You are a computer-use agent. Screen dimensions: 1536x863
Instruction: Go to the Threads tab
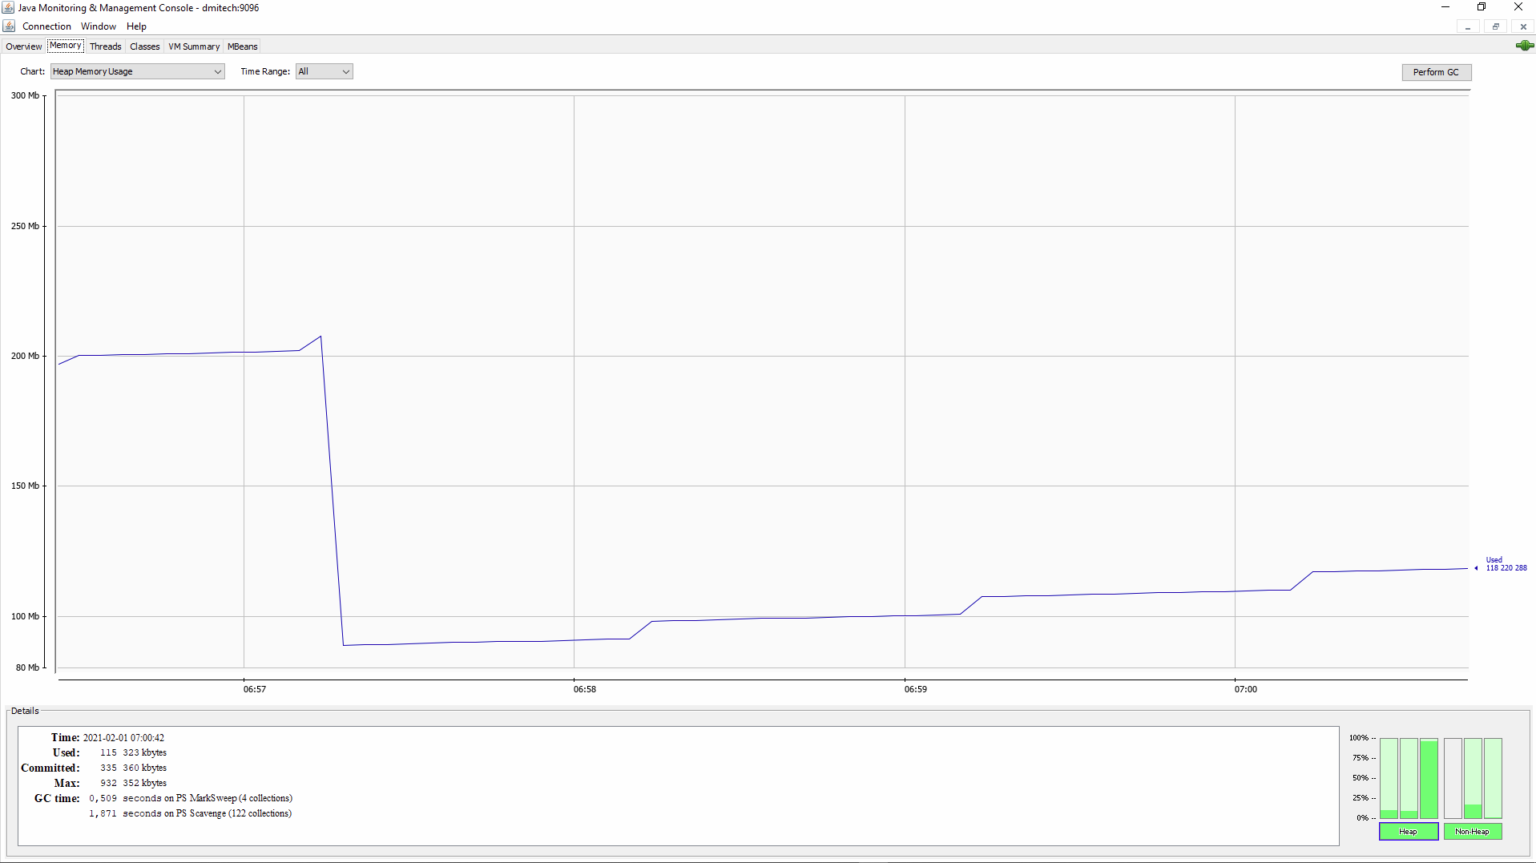point(105,47)
